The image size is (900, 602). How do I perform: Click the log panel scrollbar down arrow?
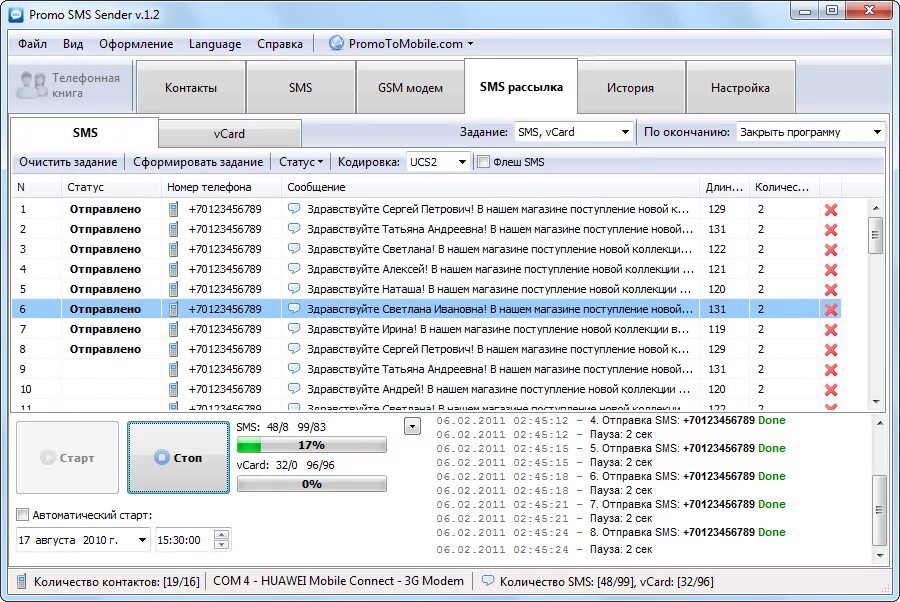coord(880,556)
